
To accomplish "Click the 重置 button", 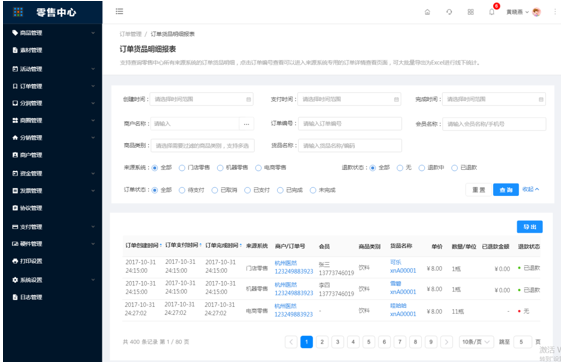I will tap(478, 190).
